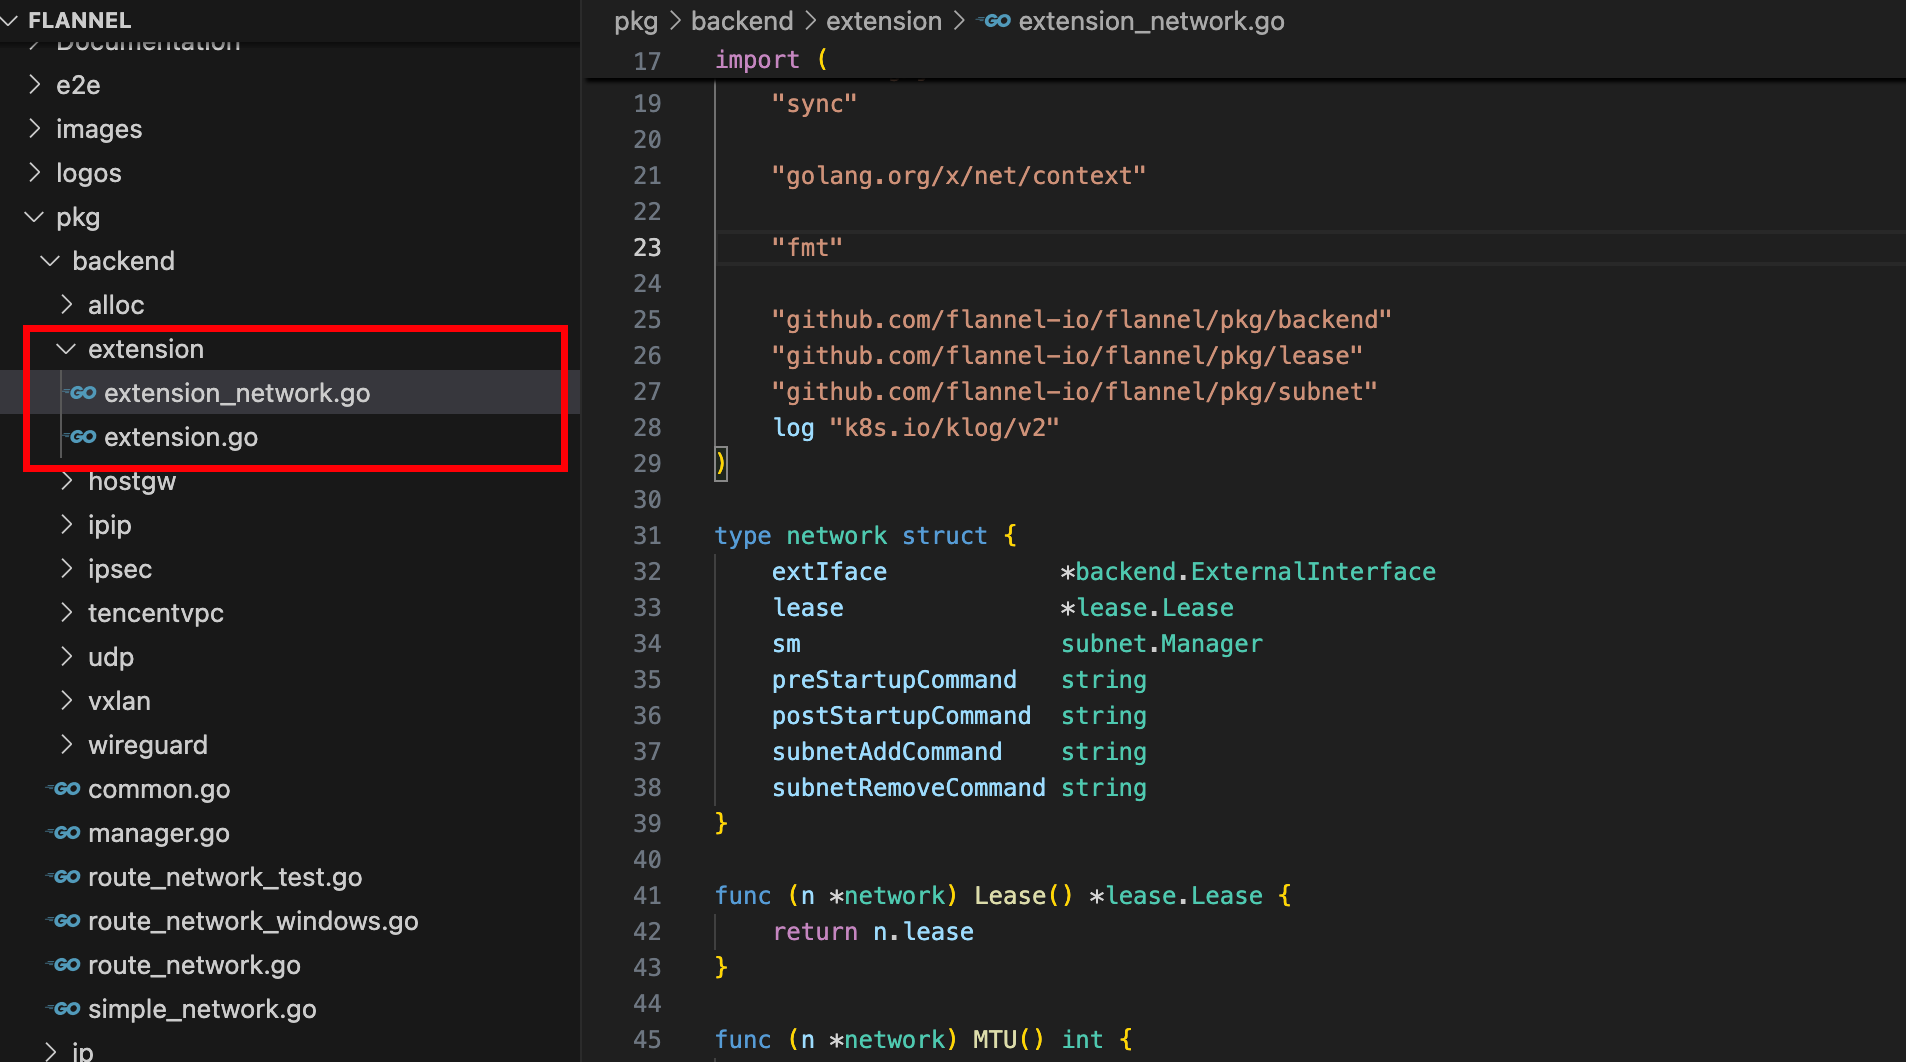1906x1062 pixels.
Task: Click line number 41 in gutter
Action: click(647, 895)
